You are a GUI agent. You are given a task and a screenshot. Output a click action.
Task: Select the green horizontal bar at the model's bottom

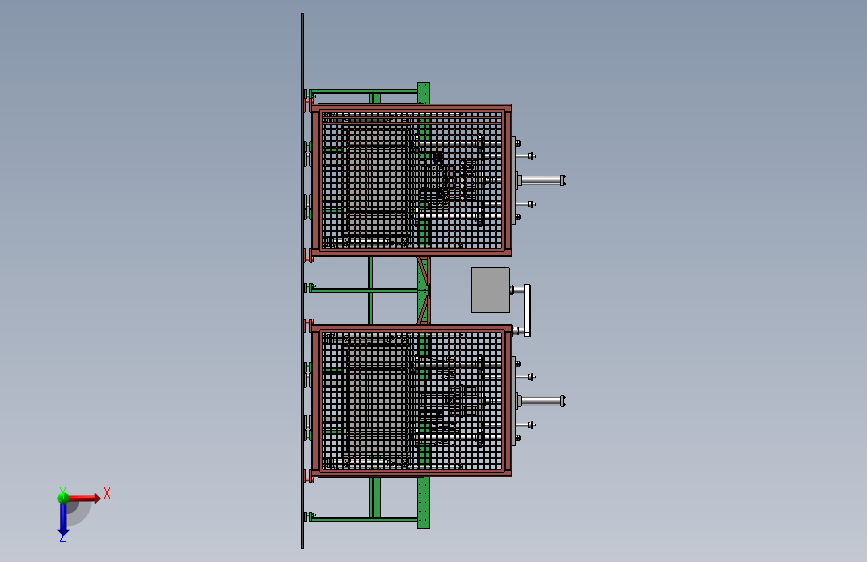coord(363,519)
